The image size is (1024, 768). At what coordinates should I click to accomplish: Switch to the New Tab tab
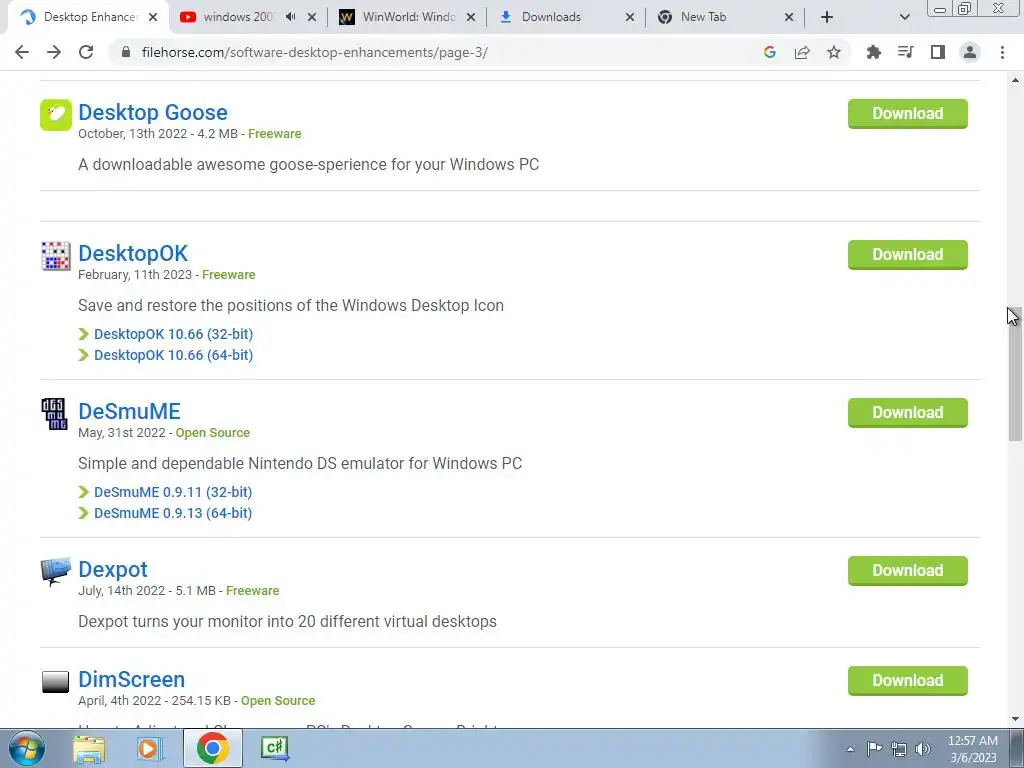click(x=703, y=17)
